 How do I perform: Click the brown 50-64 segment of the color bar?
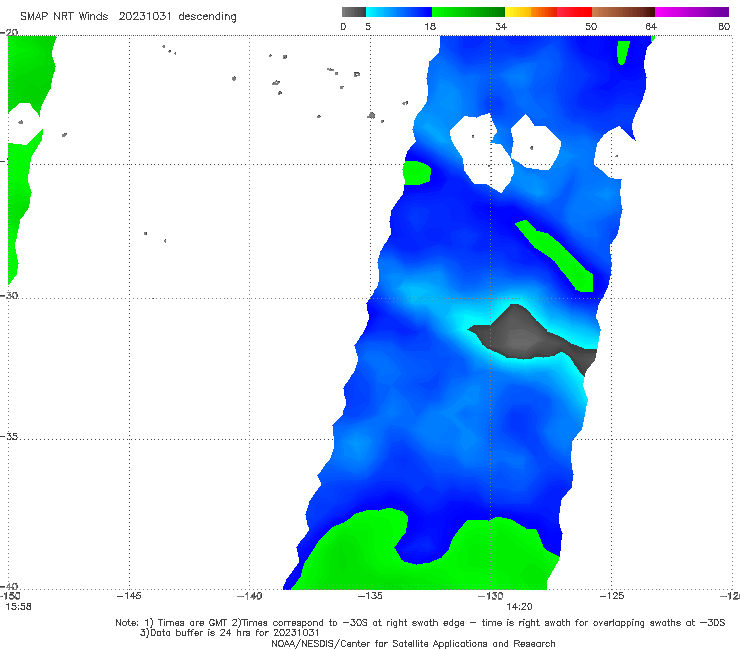pyautogui.click(x=623, y=12)
